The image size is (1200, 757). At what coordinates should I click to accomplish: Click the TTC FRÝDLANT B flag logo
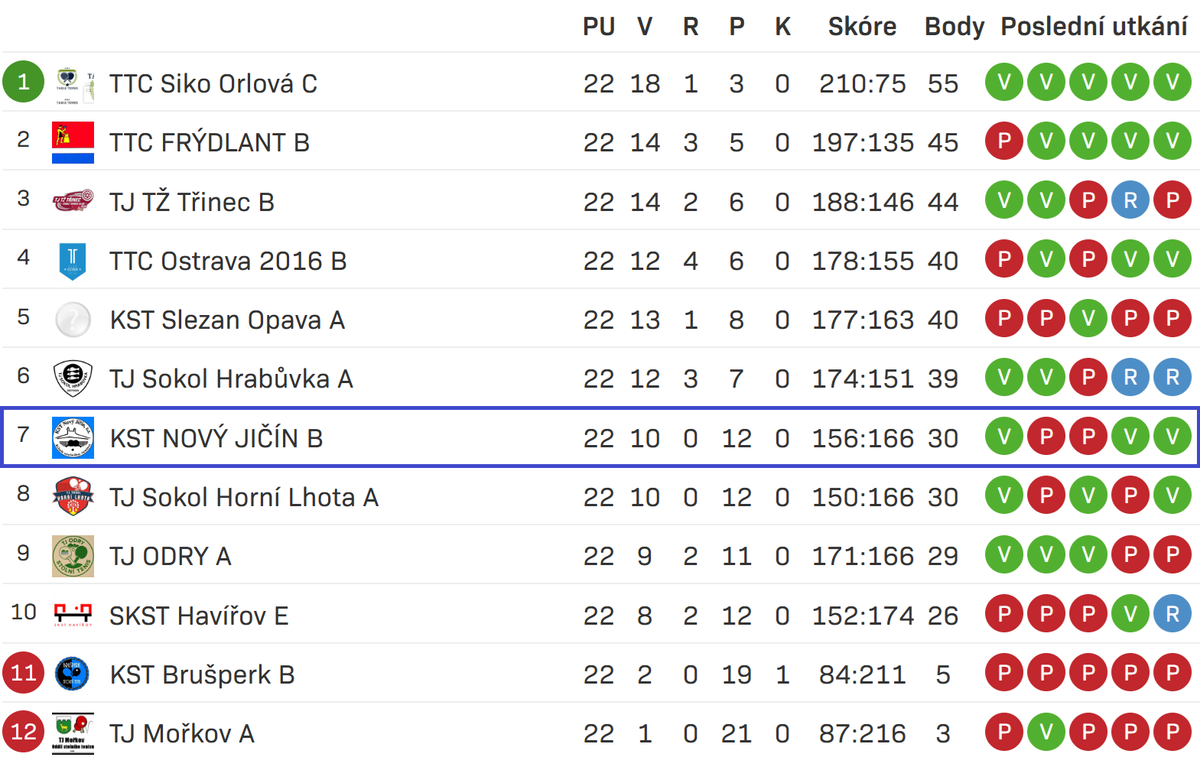pos(73,143)
